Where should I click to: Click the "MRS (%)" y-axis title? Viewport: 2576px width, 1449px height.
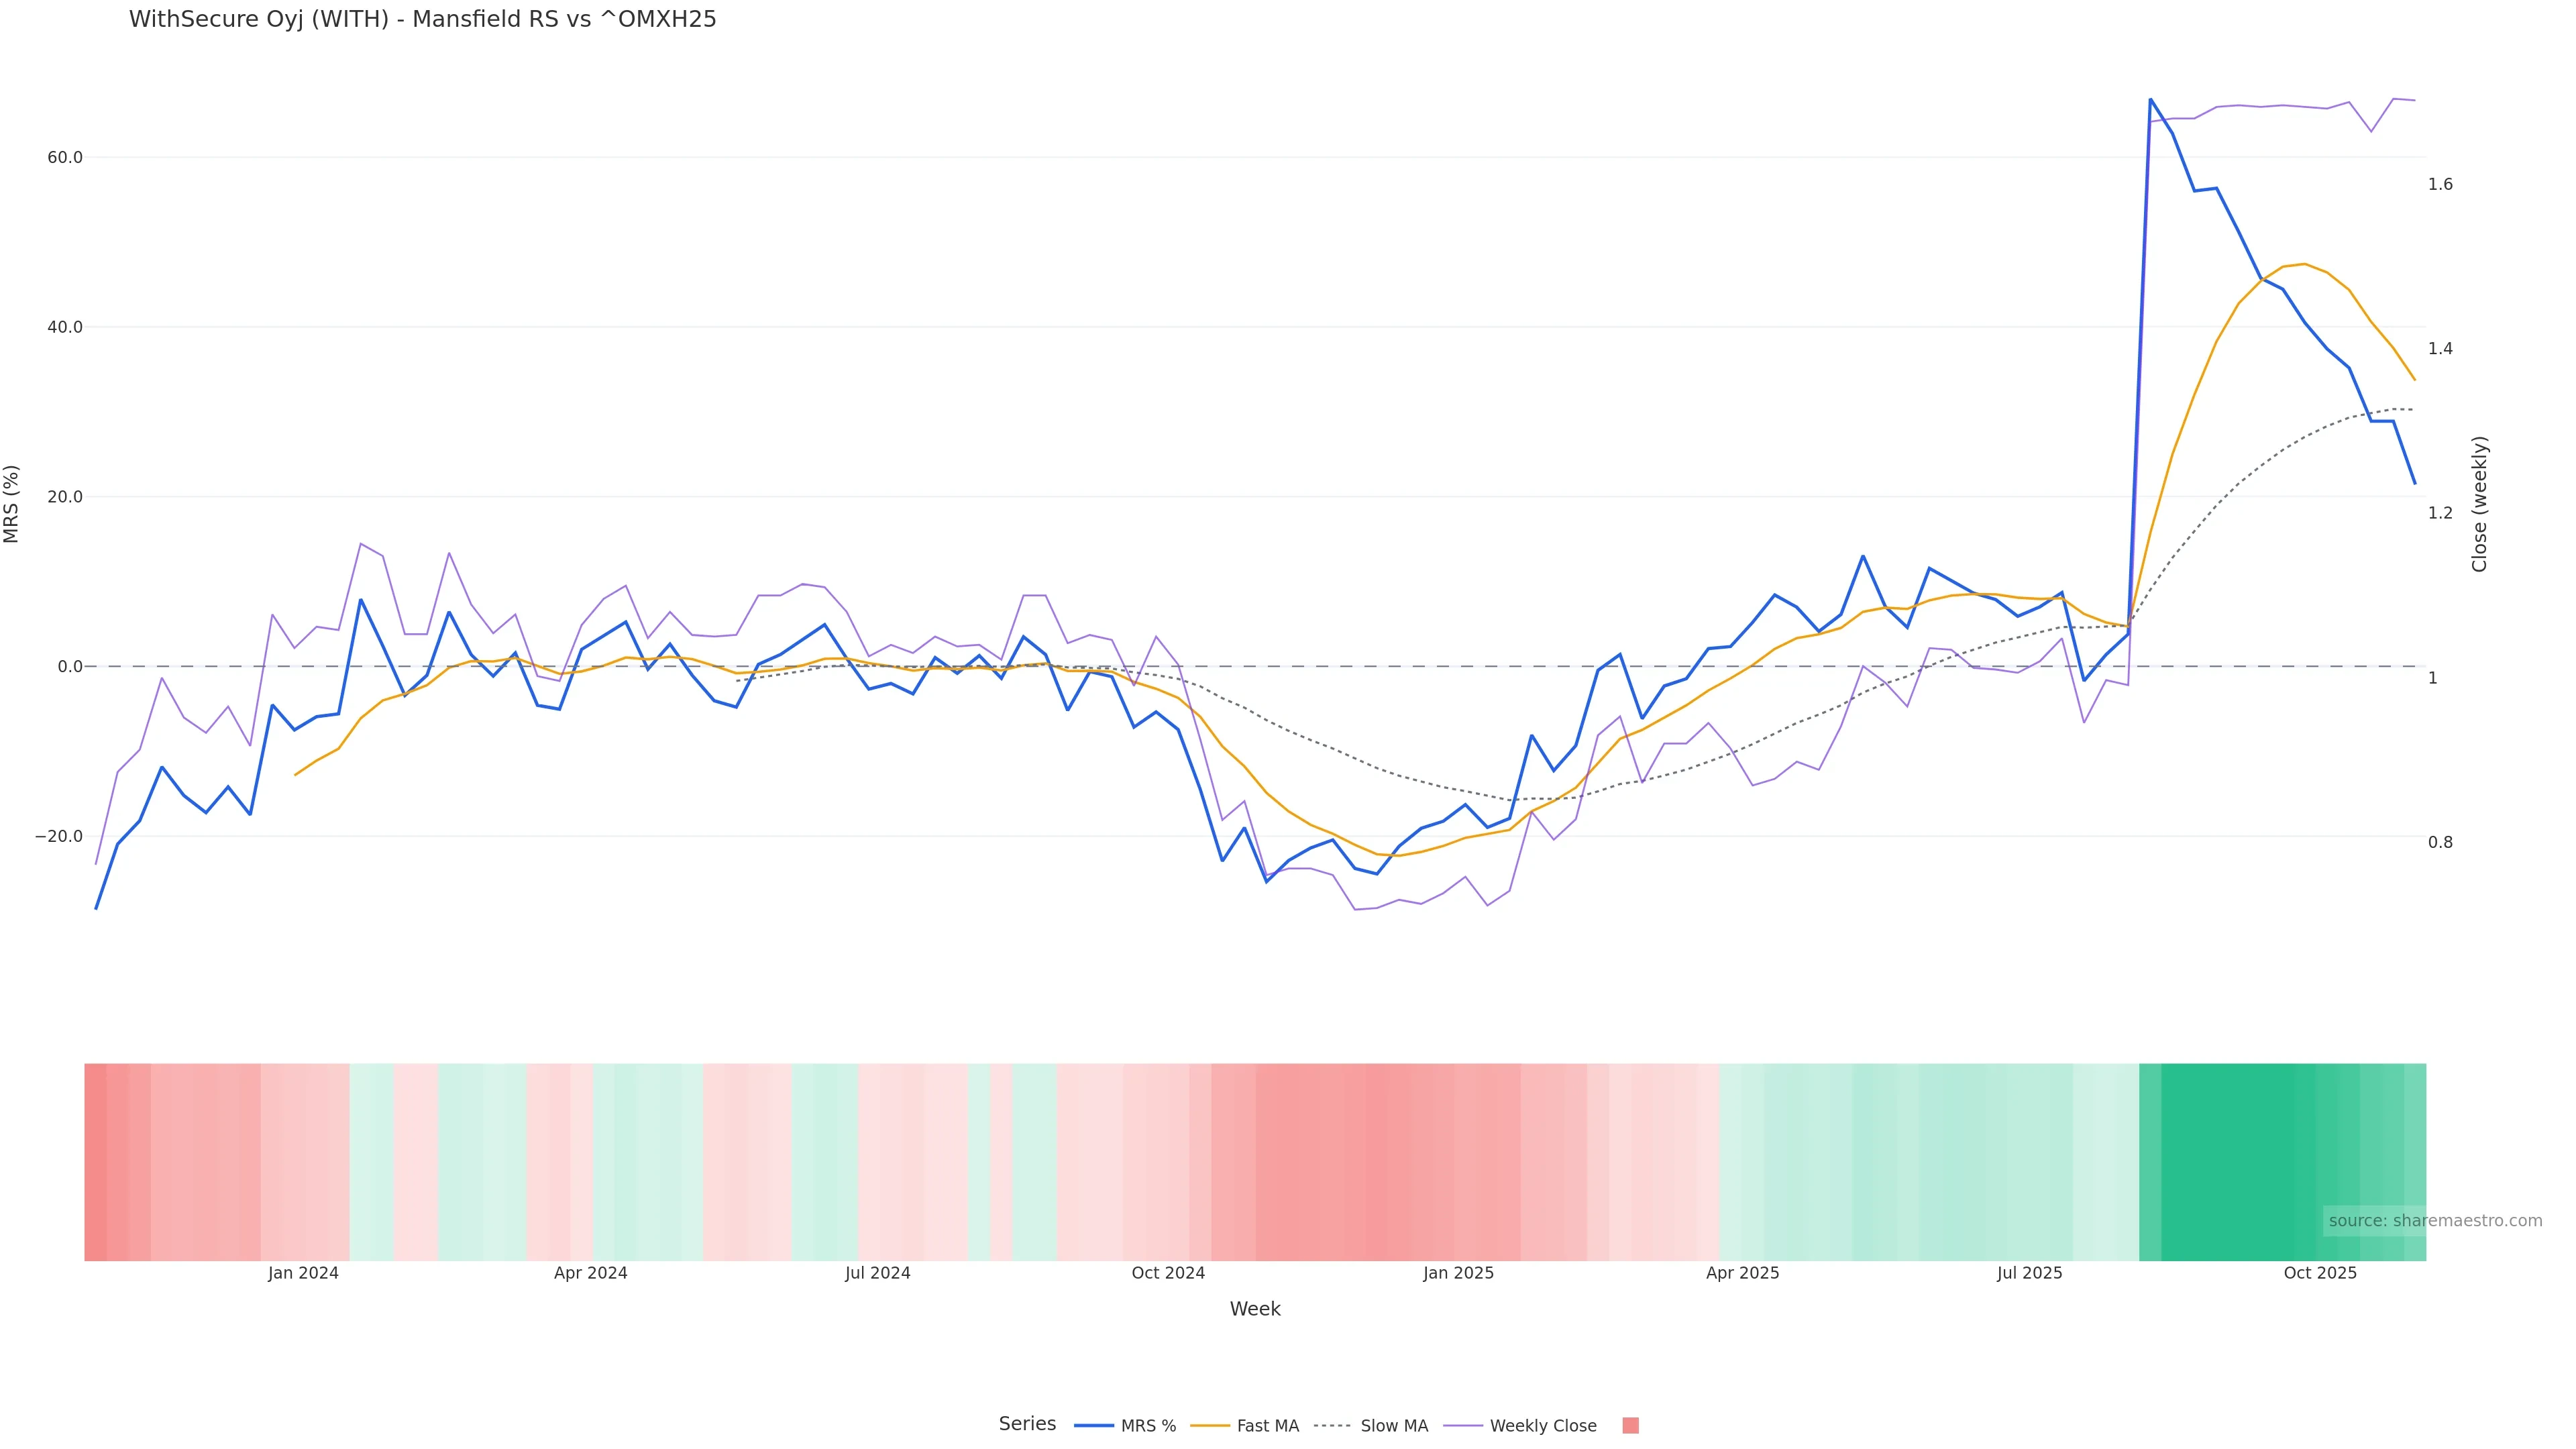(x=12, y=504)
